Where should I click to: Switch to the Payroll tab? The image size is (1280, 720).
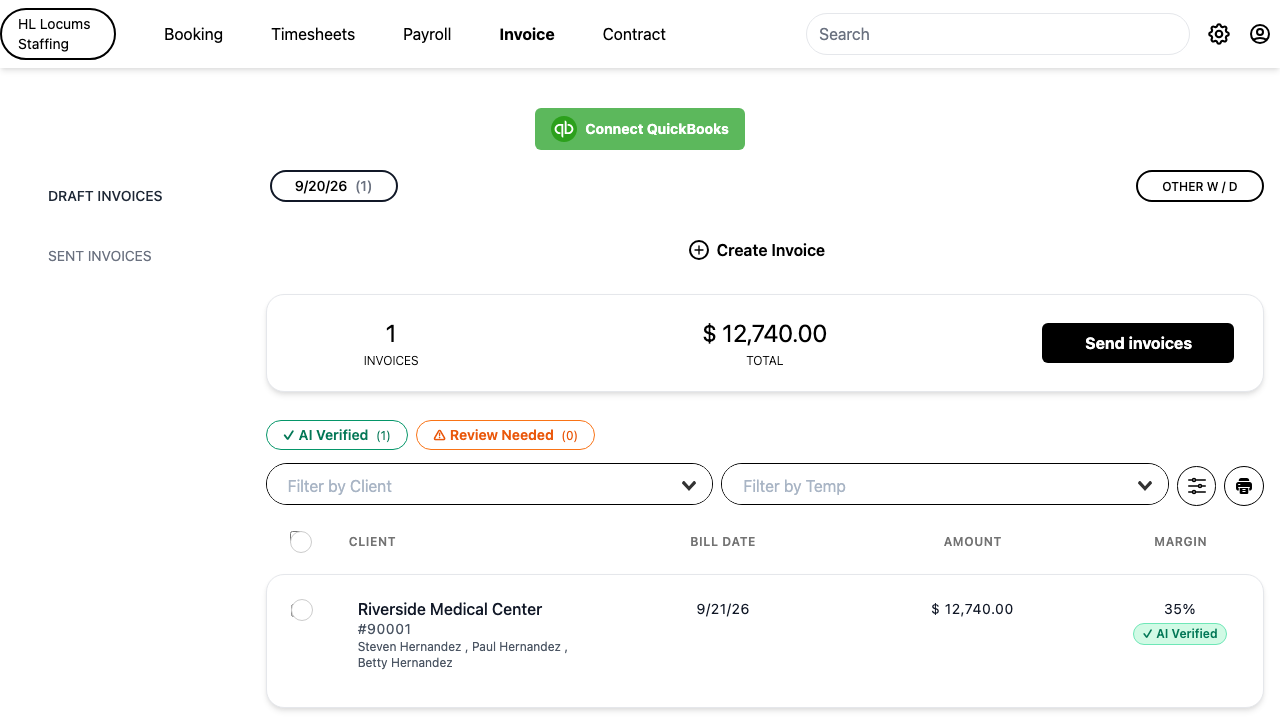tap(427, 34)
